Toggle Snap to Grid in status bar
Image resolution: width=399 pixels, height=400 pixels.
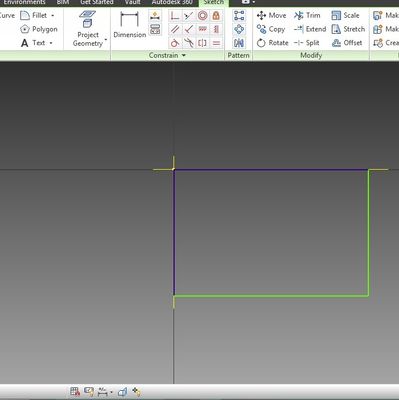click(x=75, y=391)
